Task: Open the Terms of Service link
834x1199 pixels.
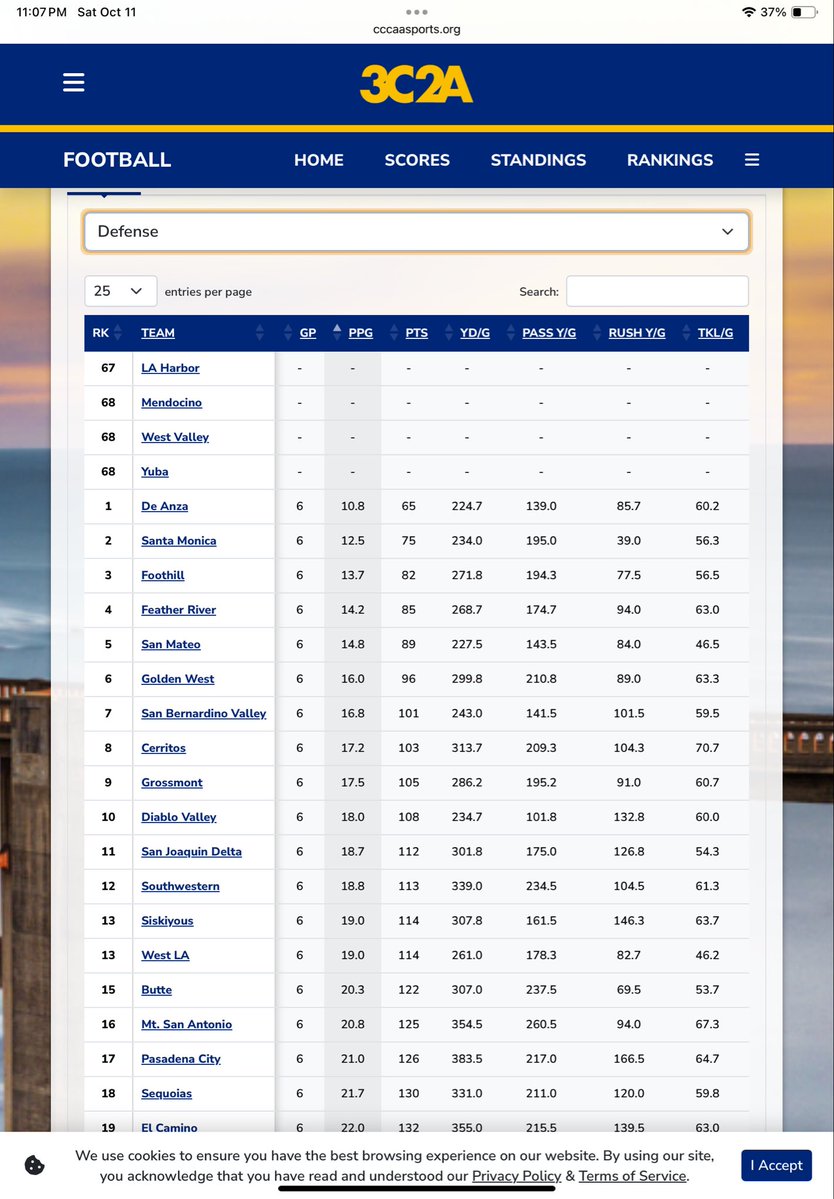Action: (x=632, y=1176)
